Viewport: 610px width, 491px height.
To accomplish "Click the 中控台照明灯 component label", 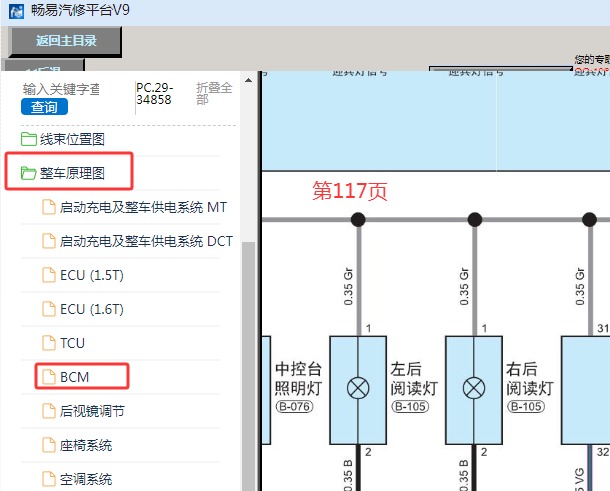I will pos(298,379).
